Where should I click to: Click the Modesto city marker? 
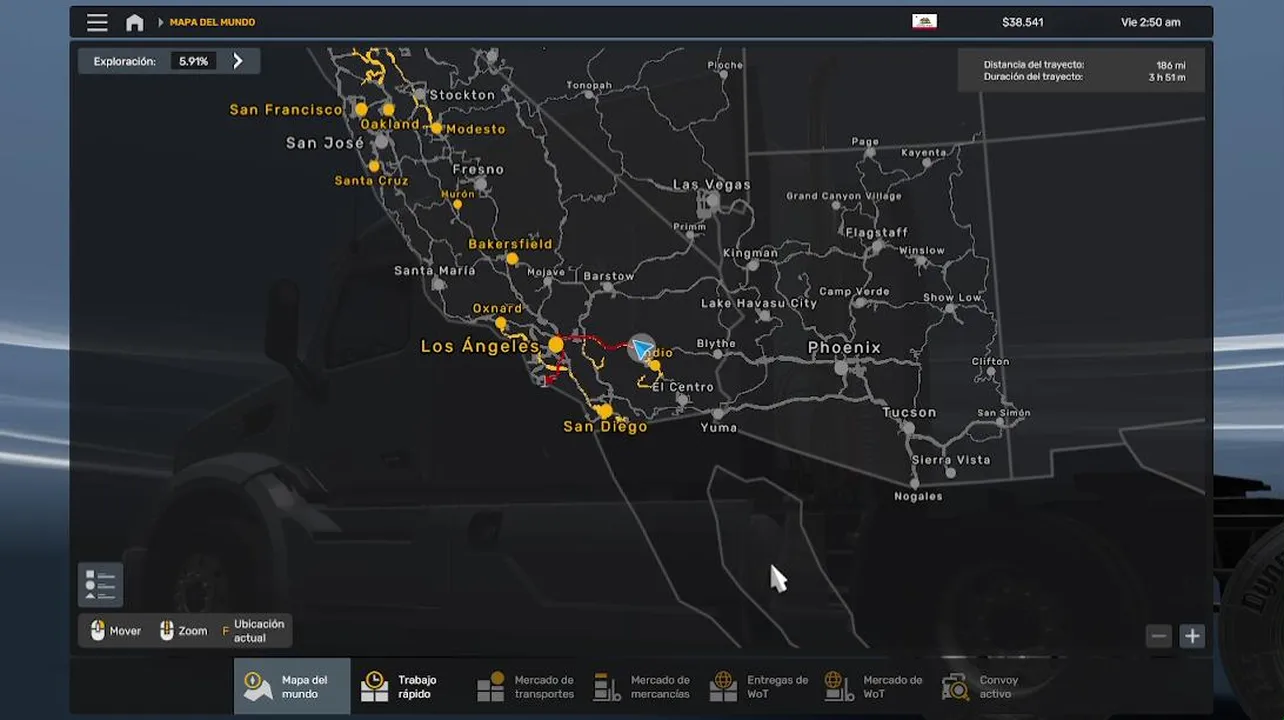point(437,128)
